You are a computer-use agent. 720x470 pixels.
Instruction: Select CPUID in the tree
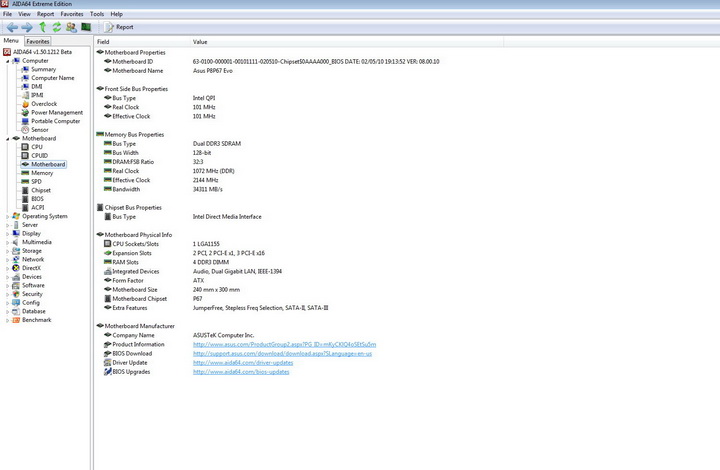tap(39, 156)
